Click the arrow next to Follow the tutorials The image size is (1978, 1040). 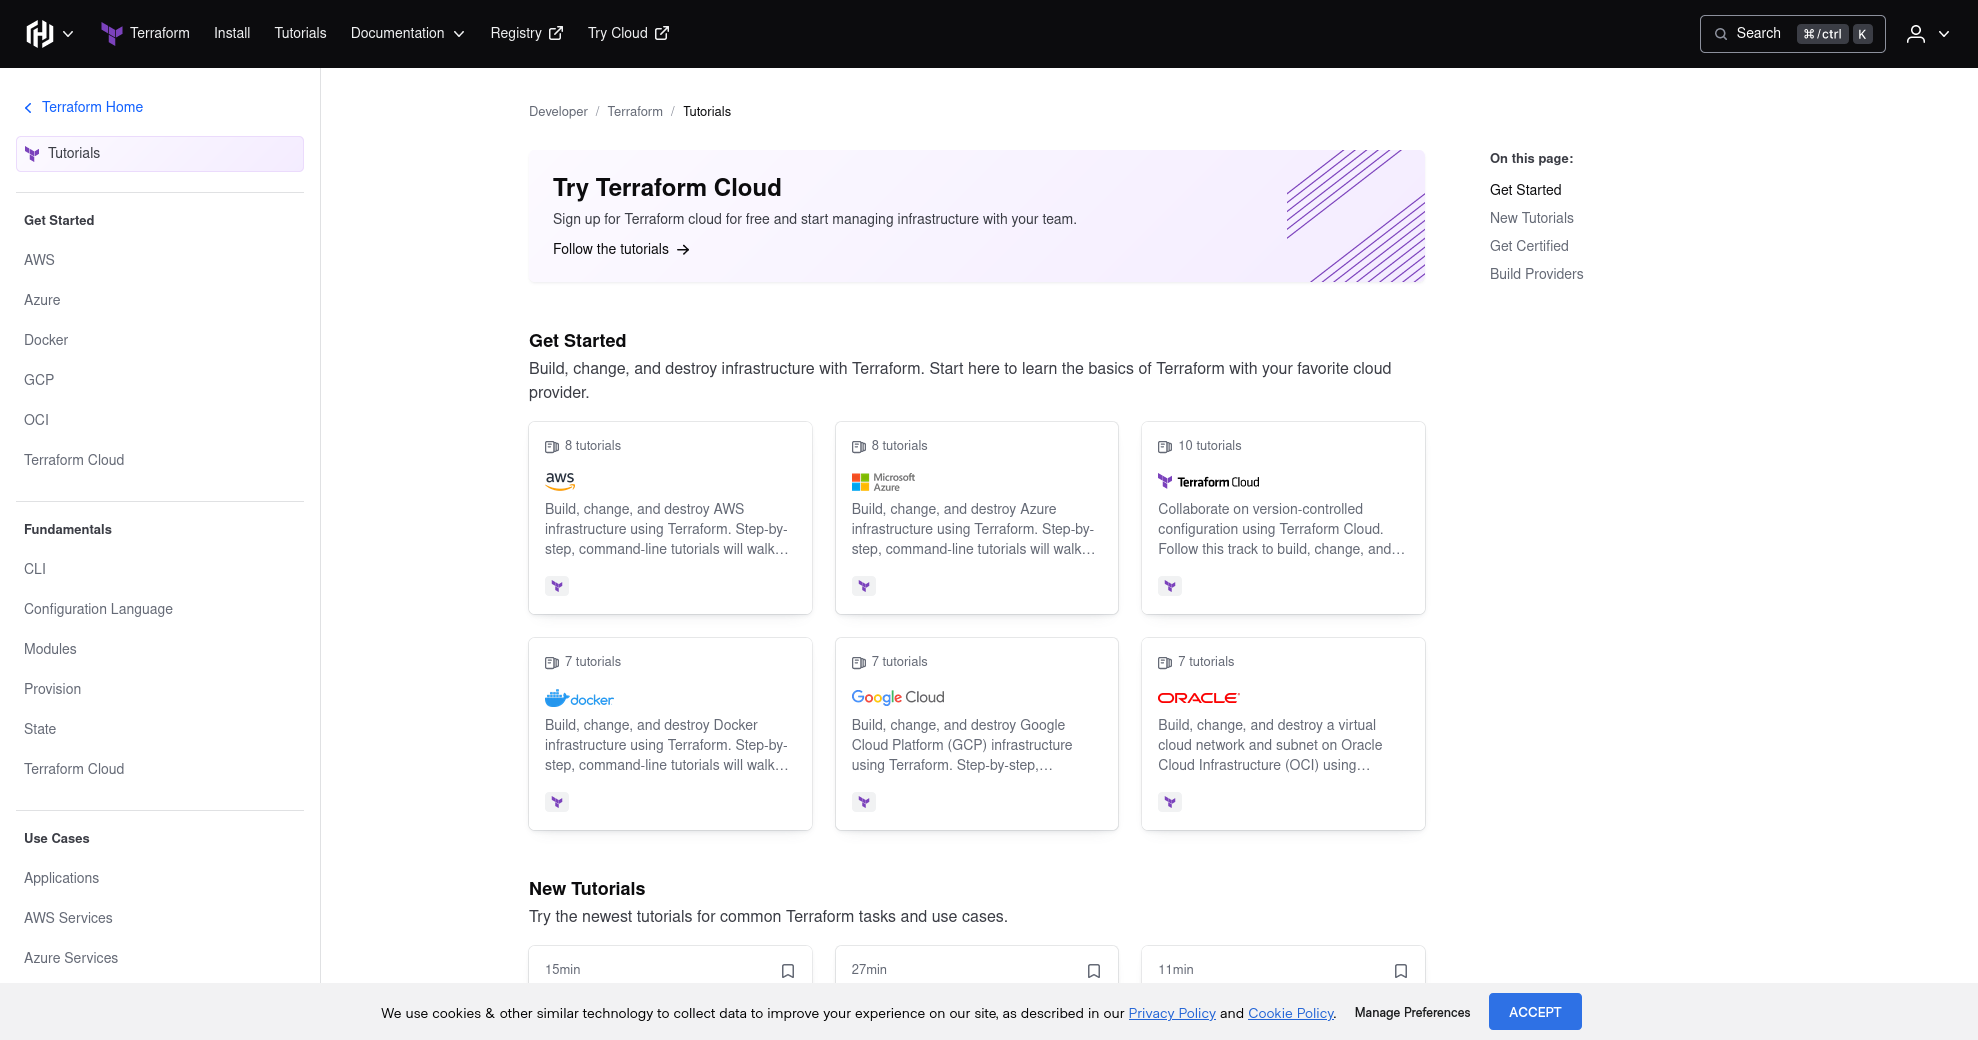pyautogui.click(x=683, y=249)
